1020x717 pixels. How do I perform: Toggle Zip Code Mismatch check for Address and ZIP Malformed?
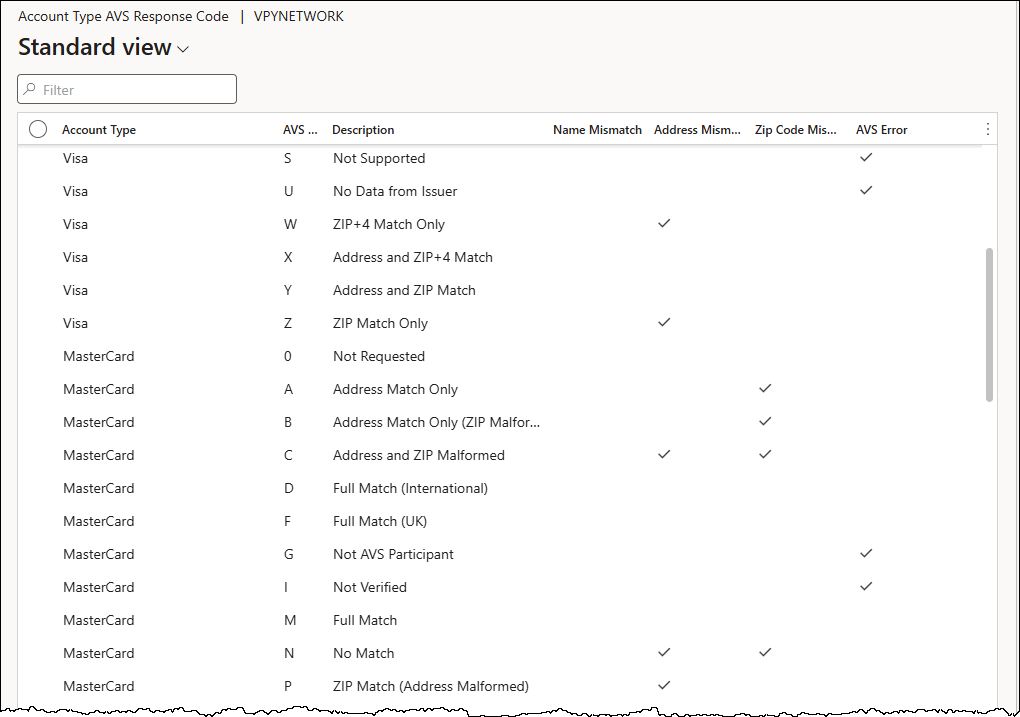[x=765, y=454]
